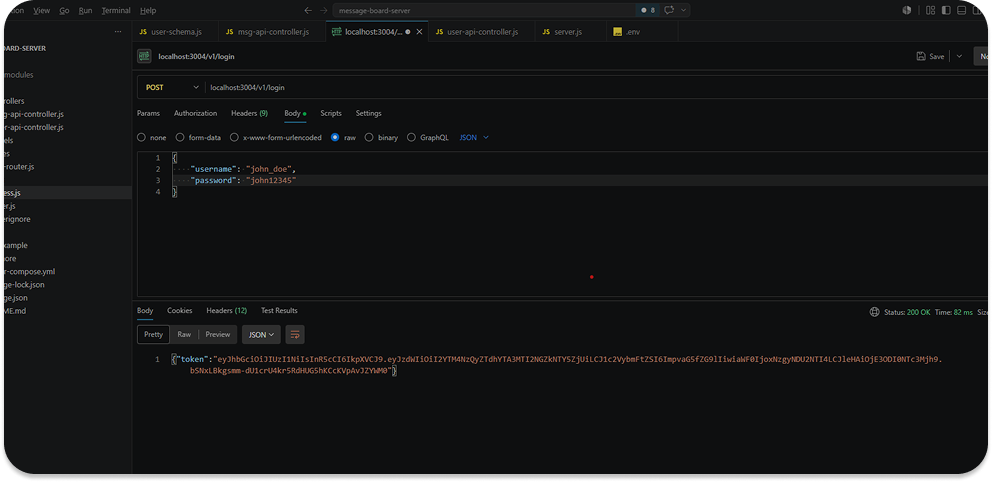
Task: Open the Run menu
Action: tap(85, 11)
